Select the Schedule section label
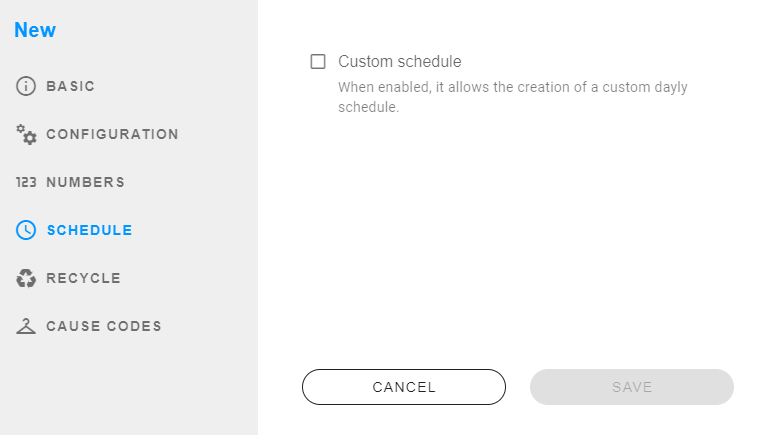This screenshot has width=777, height=435. pyautogui.click(x=89, y=230)
